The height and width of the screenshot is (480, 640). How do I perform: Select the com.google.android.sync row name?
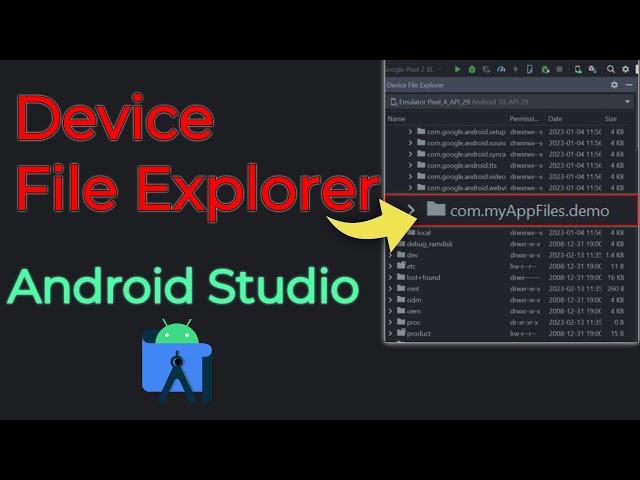[x=466, y=154]
